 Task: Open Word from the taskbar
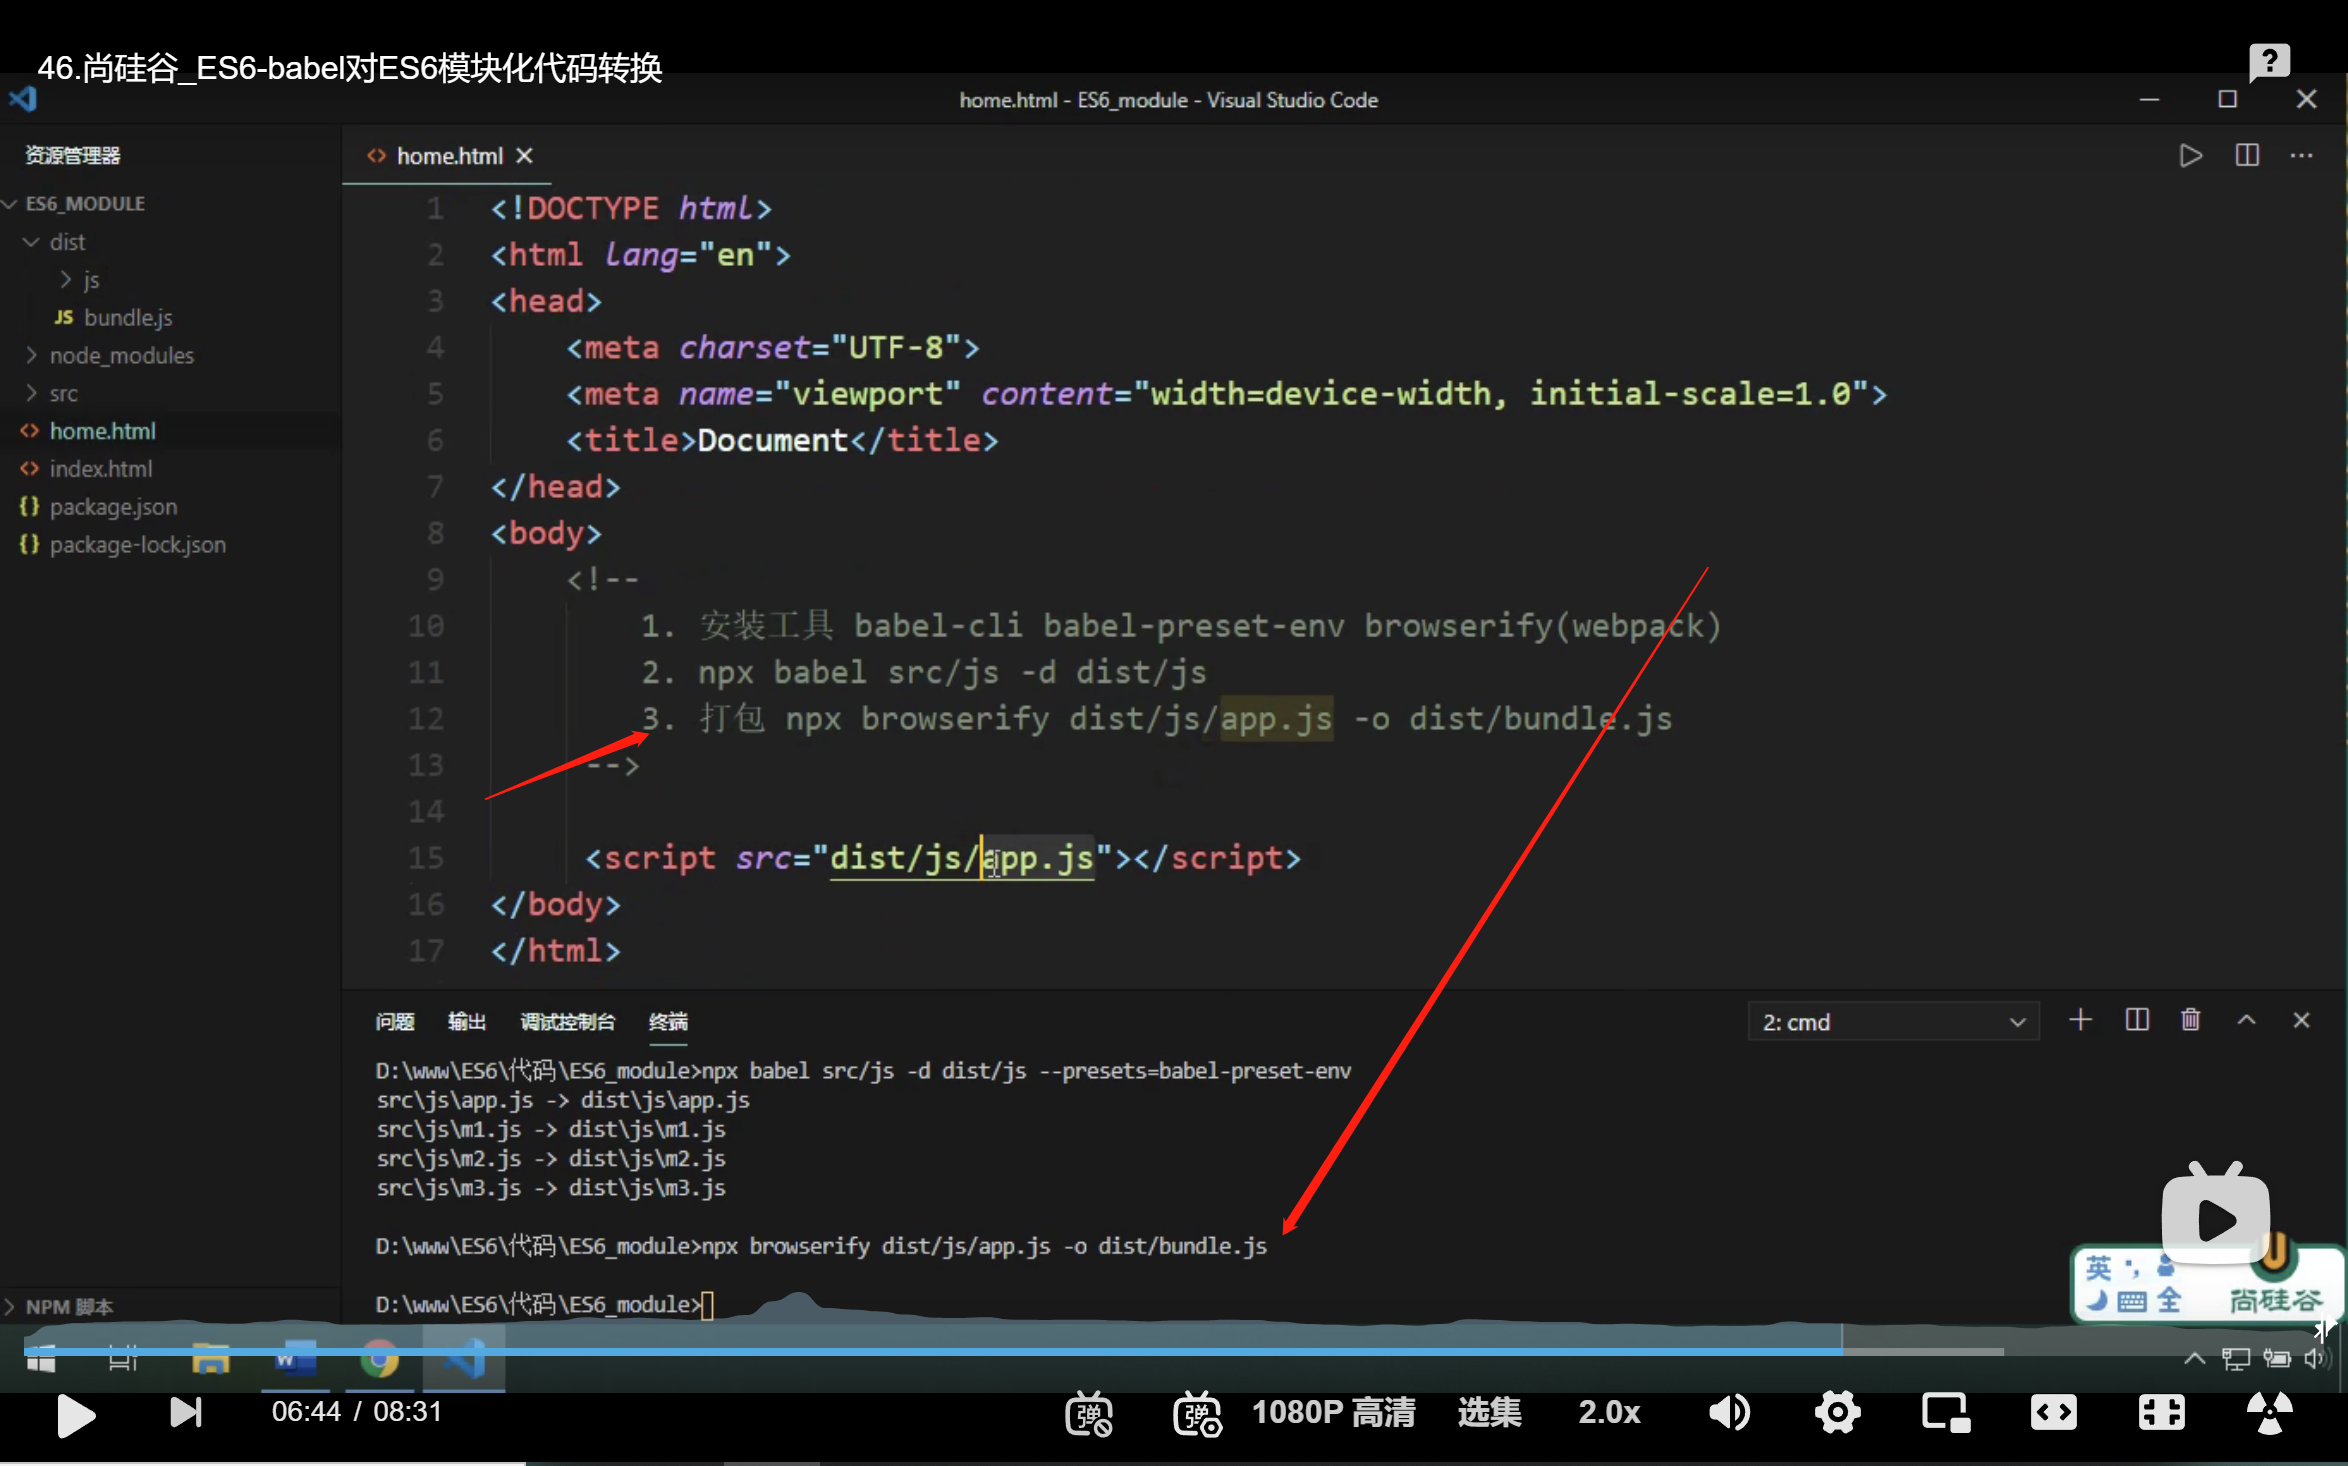click(x=296, y=1359)
